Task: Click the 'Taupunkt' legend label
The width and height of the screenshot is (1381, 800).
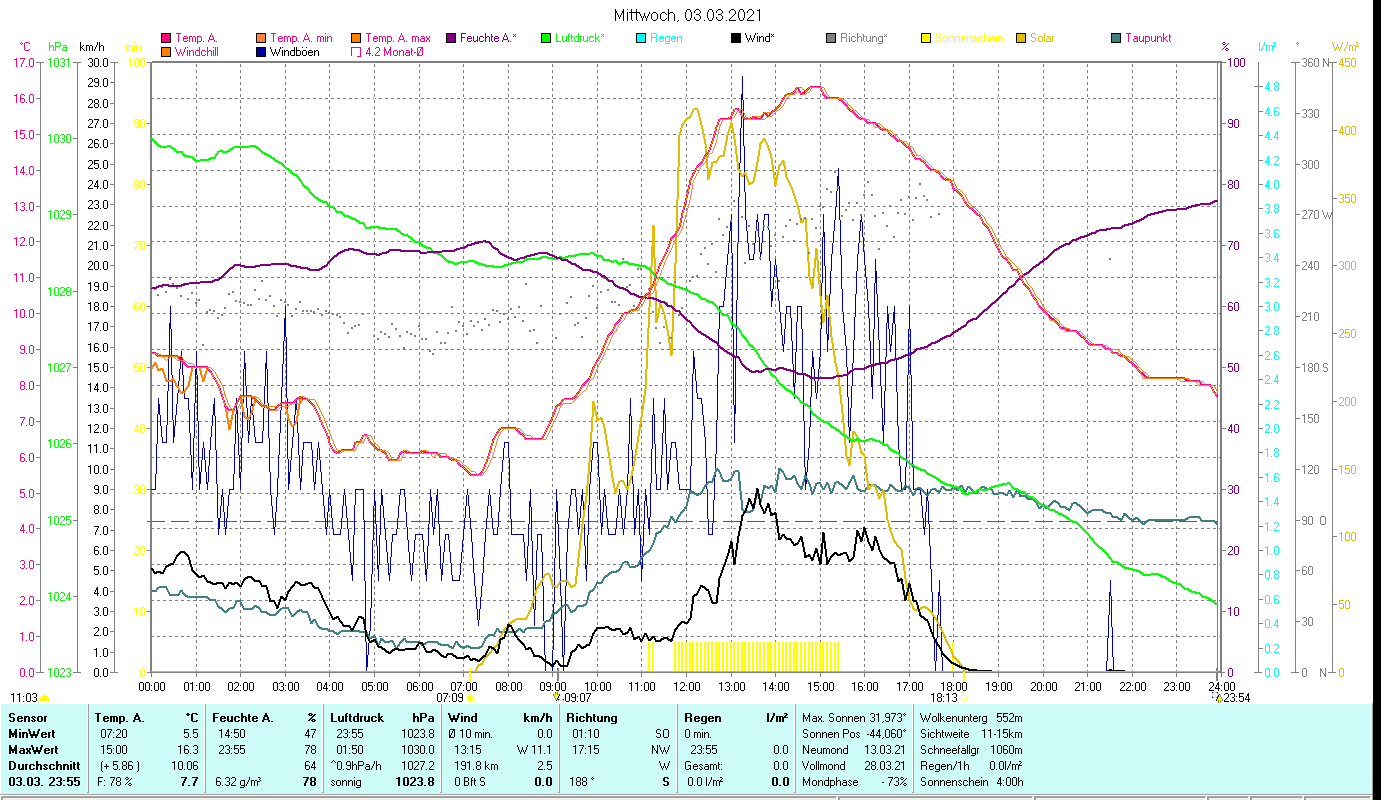Action: (x=1148, y=38)
